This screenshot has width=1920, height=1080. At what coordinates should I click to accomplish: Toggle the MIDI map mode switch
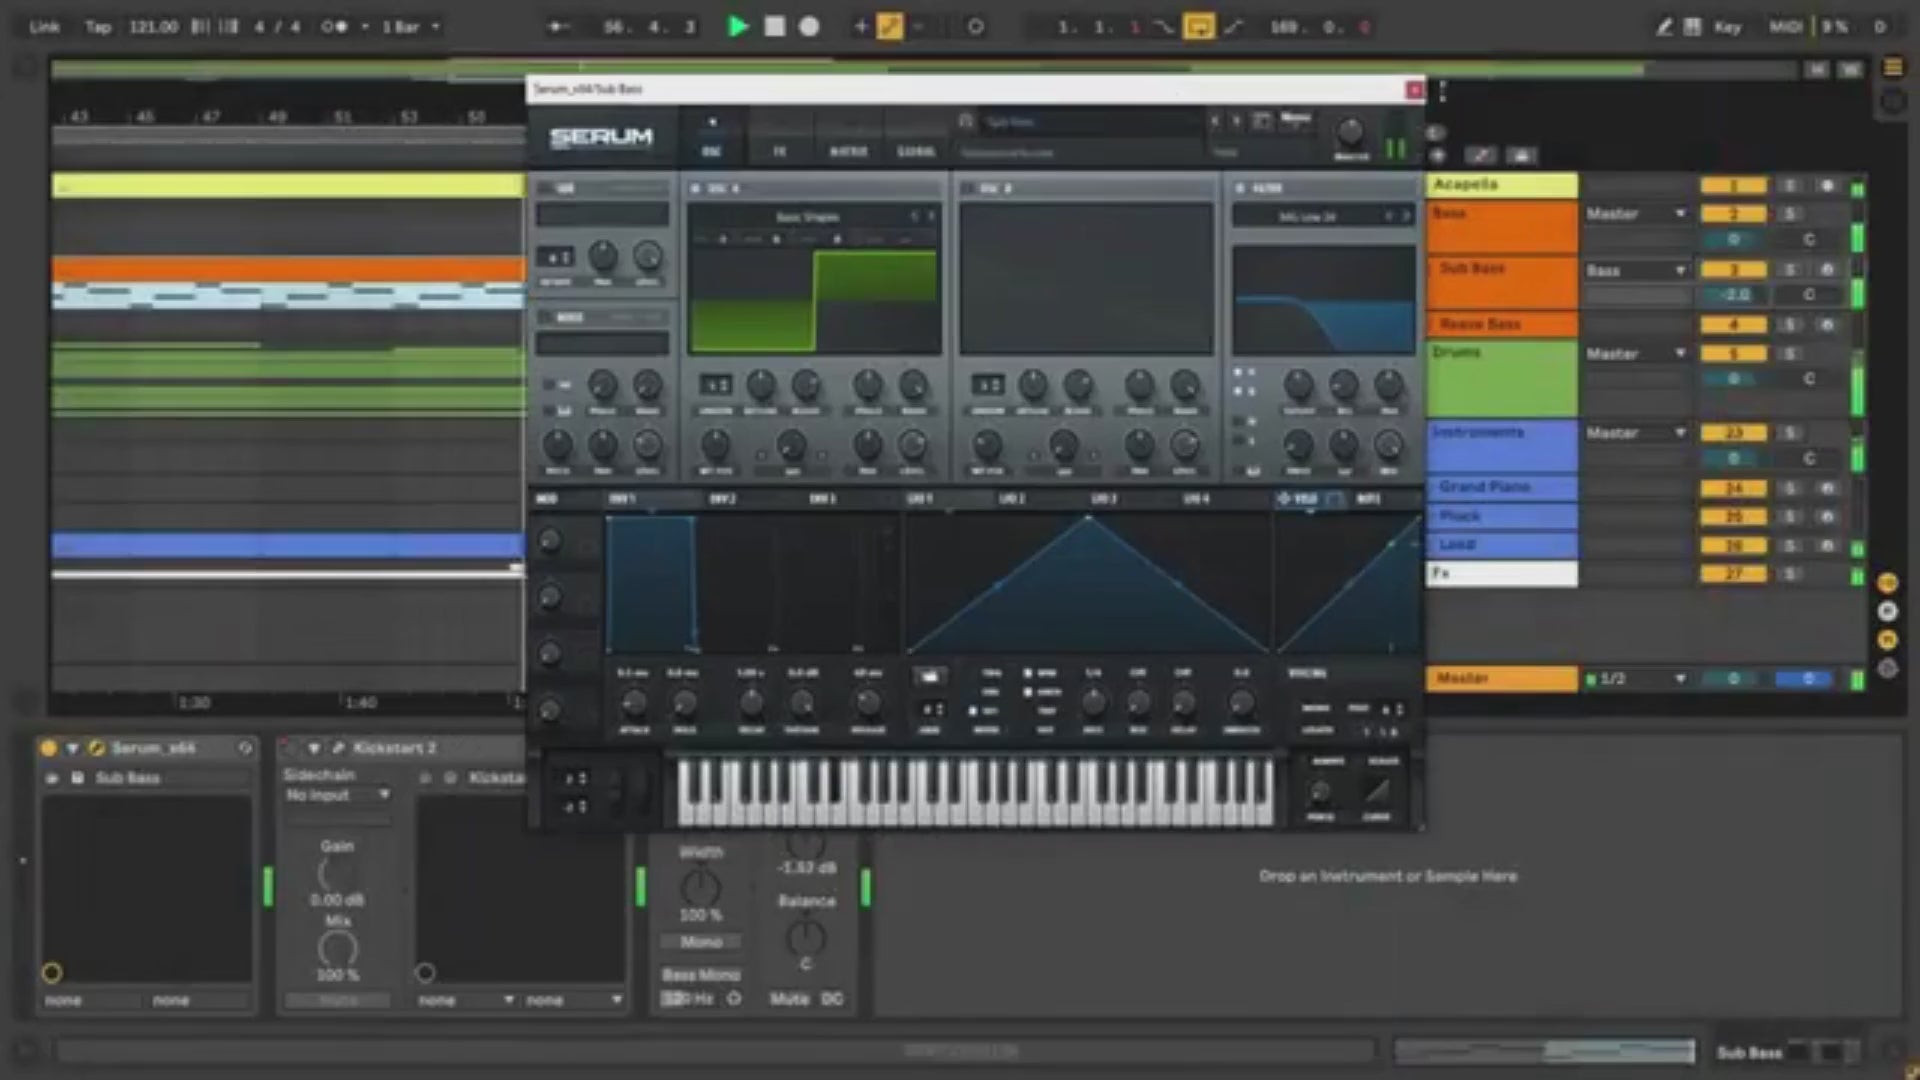pyautogui.click(x=1785, y=27)
